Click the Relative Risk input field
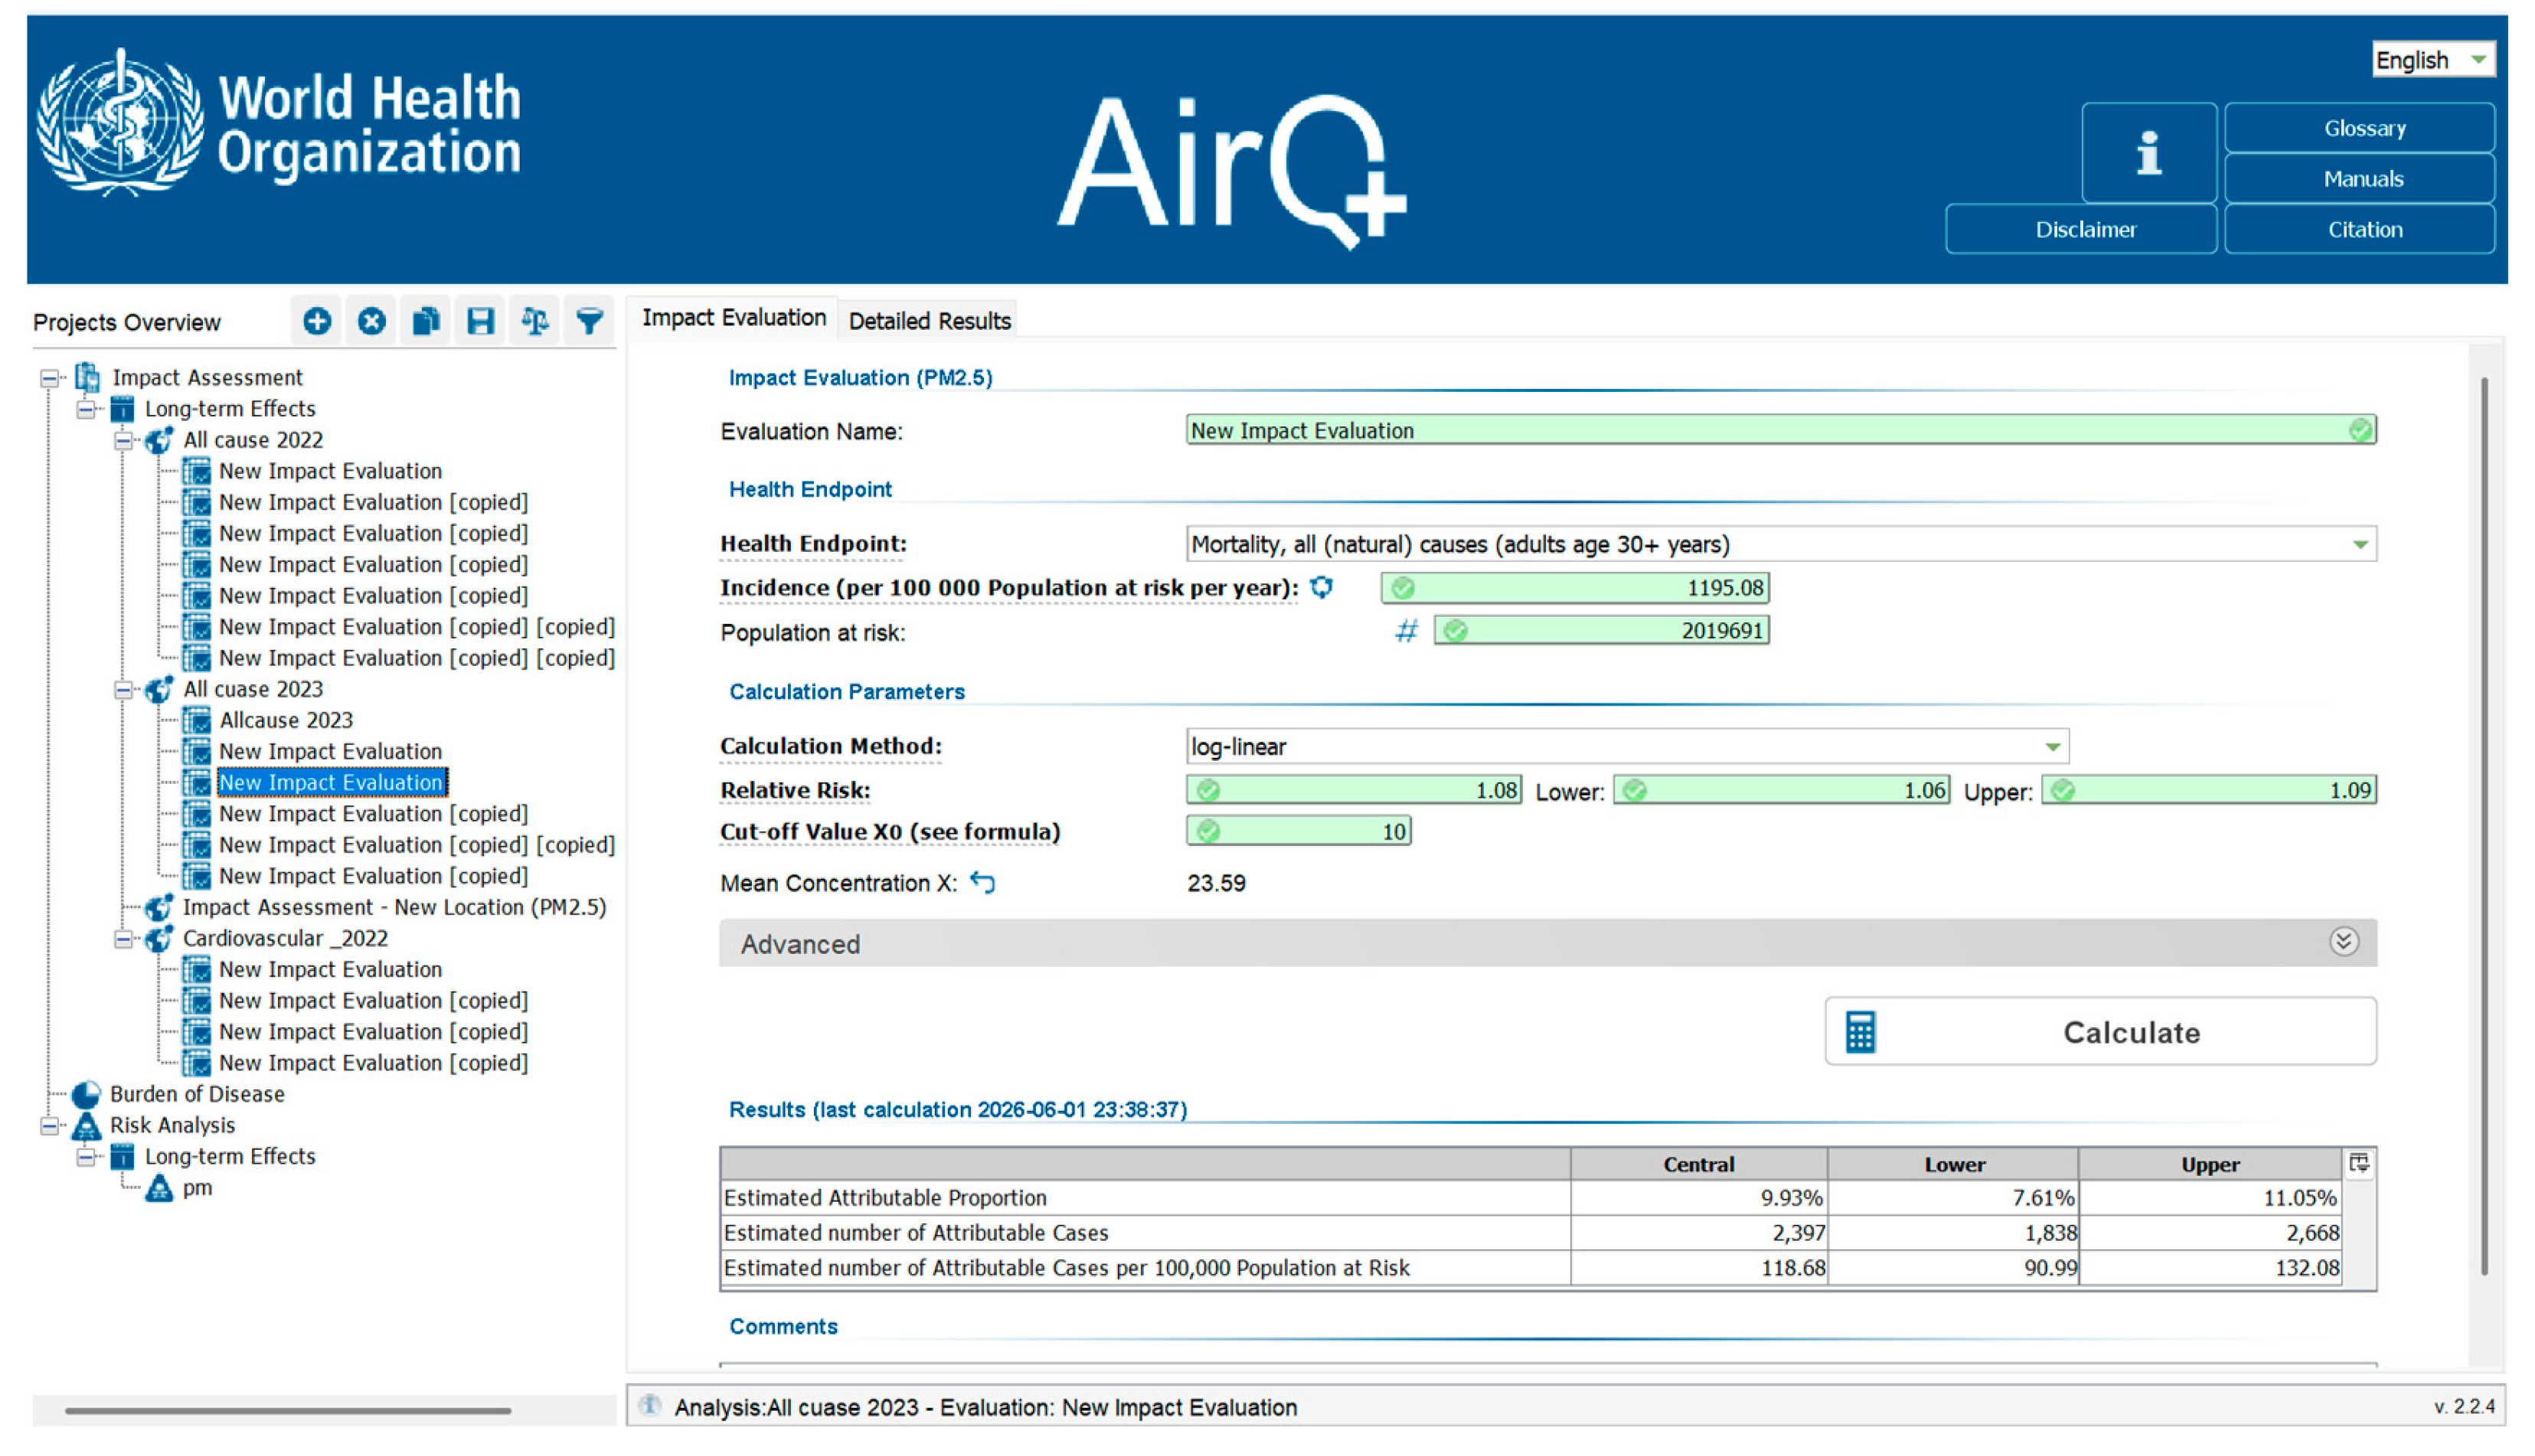 1354,790
